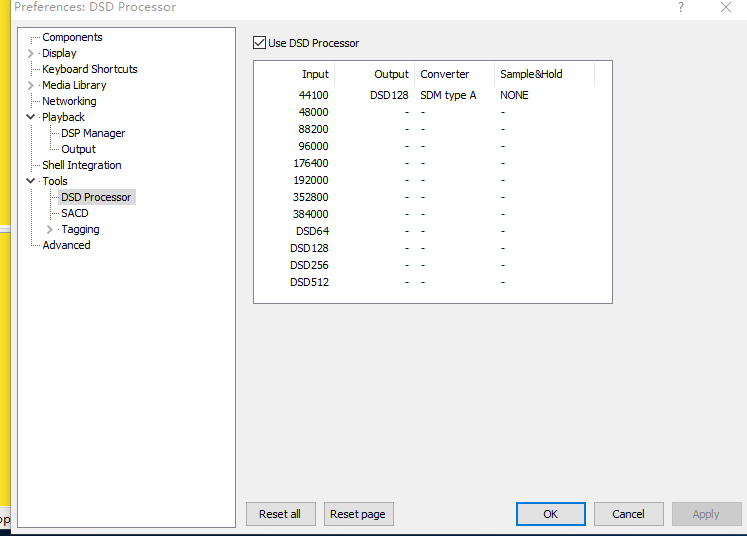
Task: Open Output dropdown cell for 44100 row
Action: (x=389, y=96)
